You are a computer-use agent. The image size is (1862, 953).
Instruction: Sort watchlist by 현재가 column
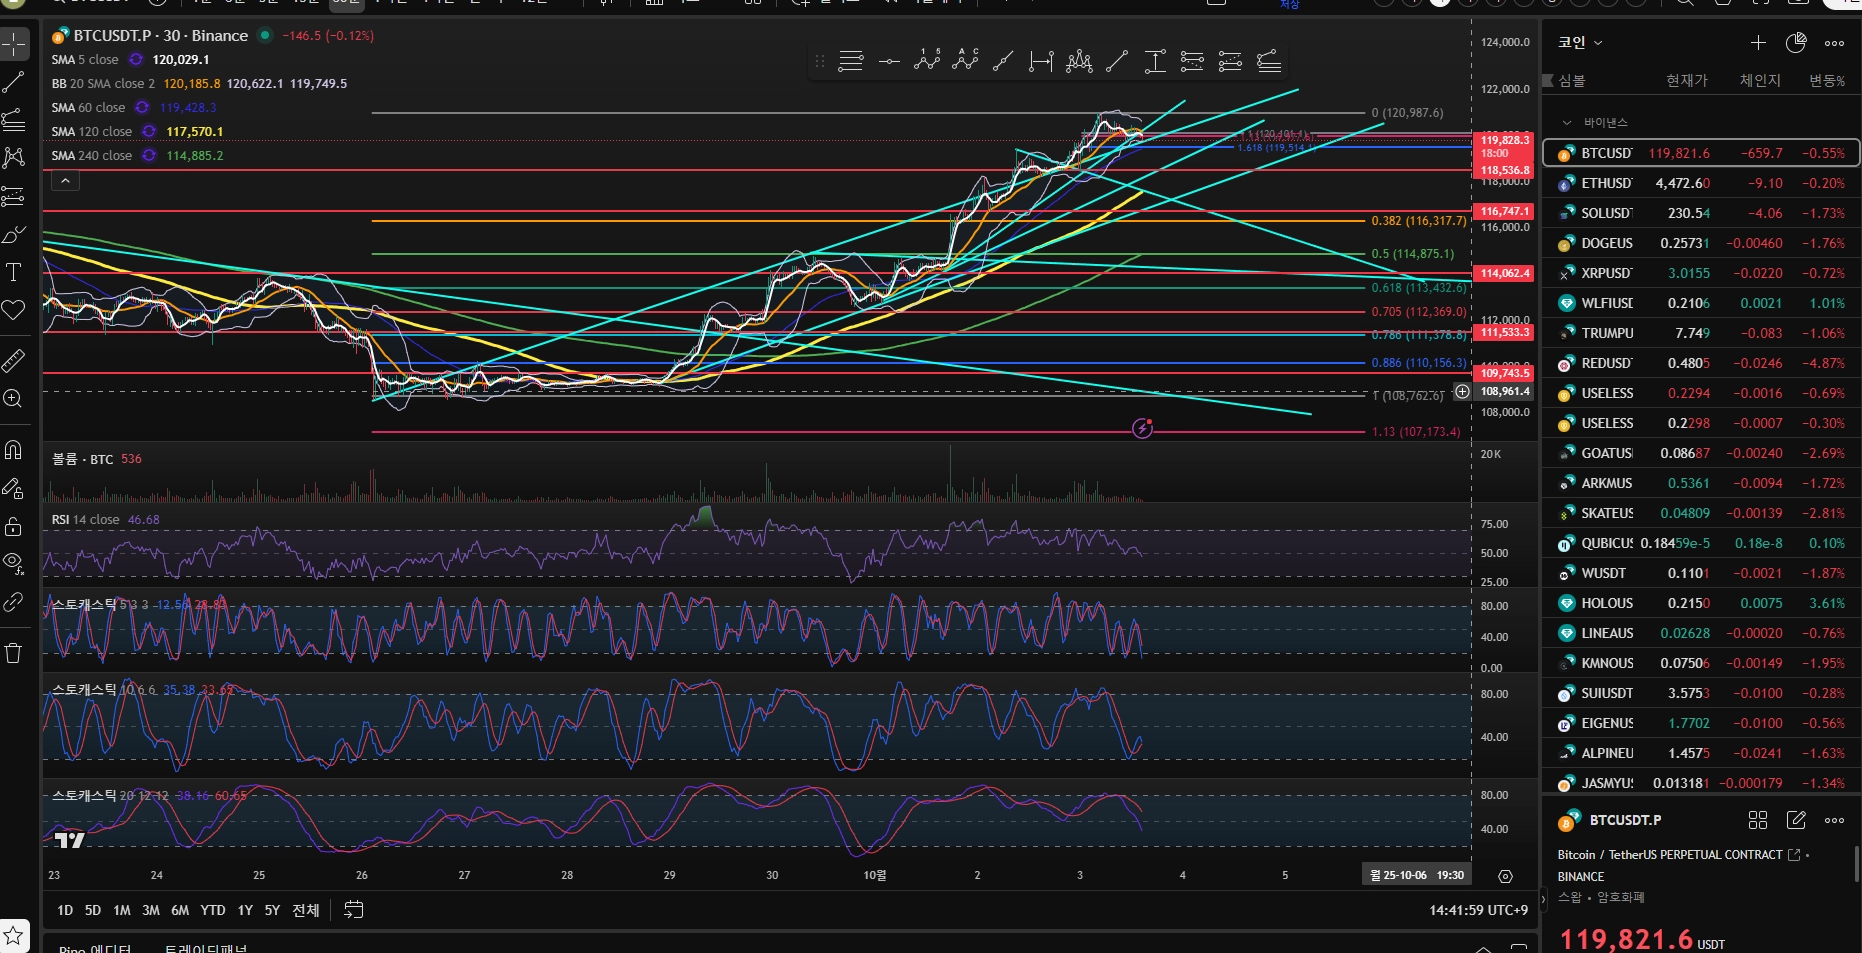tap(1687, 80)
